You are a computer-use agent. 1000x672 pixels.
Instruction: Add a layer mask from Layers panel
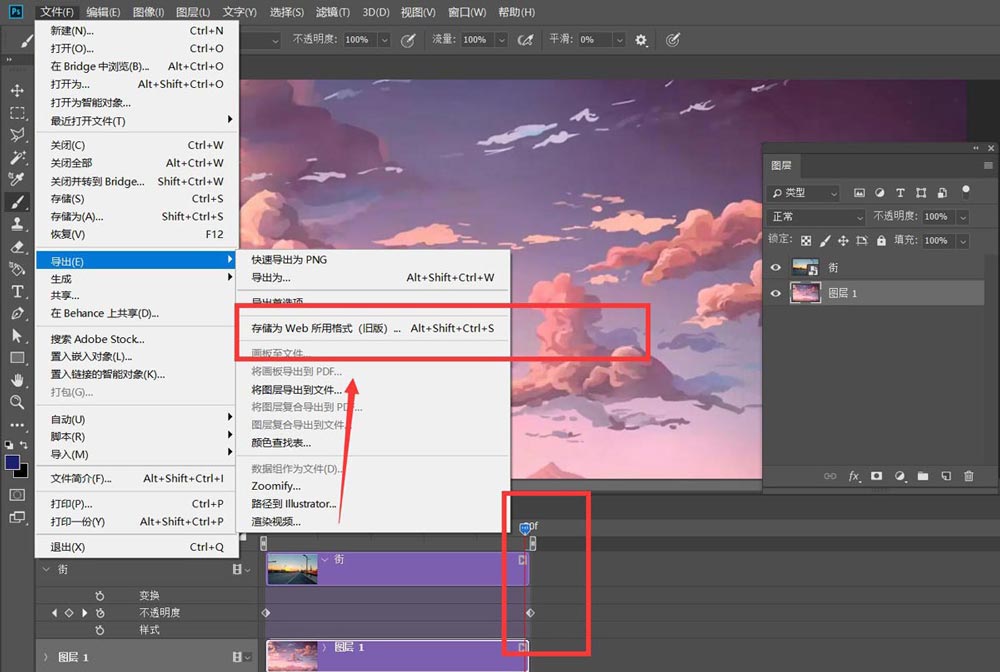click(876, 476)
